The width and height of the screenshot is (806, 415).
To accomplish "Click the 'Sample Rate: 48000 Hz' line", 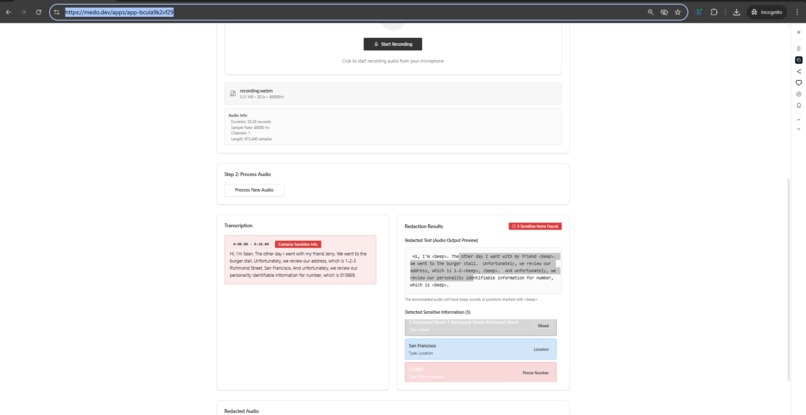I will 250,127.
